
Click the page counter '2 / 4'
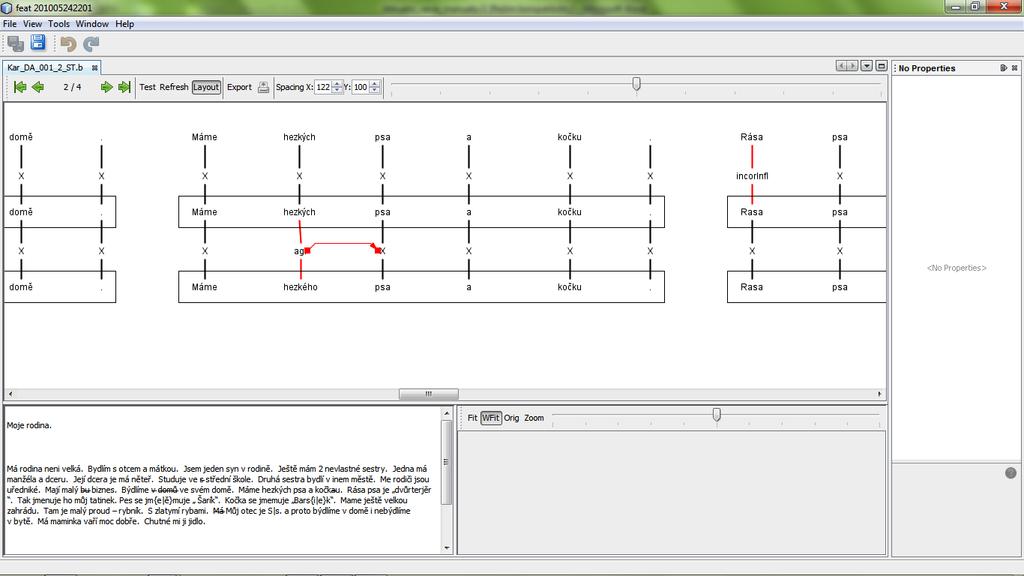pos(72,87)
